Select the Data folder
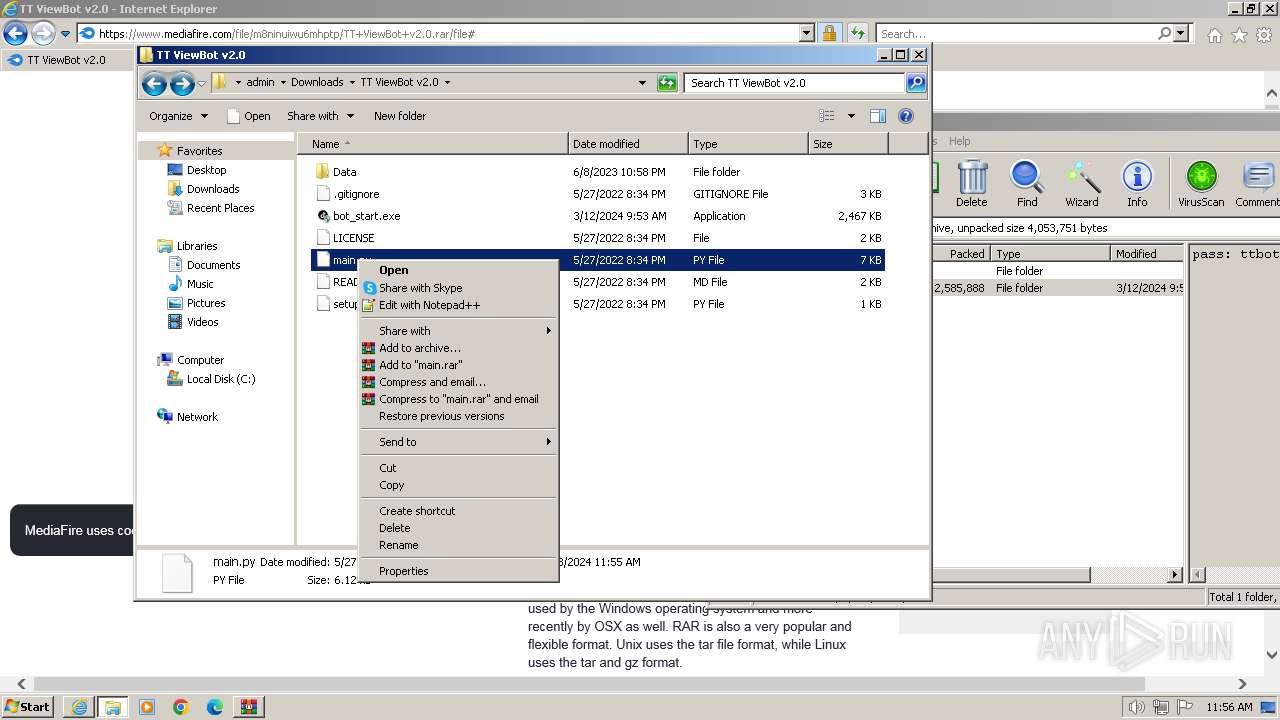This screenshot has height=720, width=1280. point(344,172)
